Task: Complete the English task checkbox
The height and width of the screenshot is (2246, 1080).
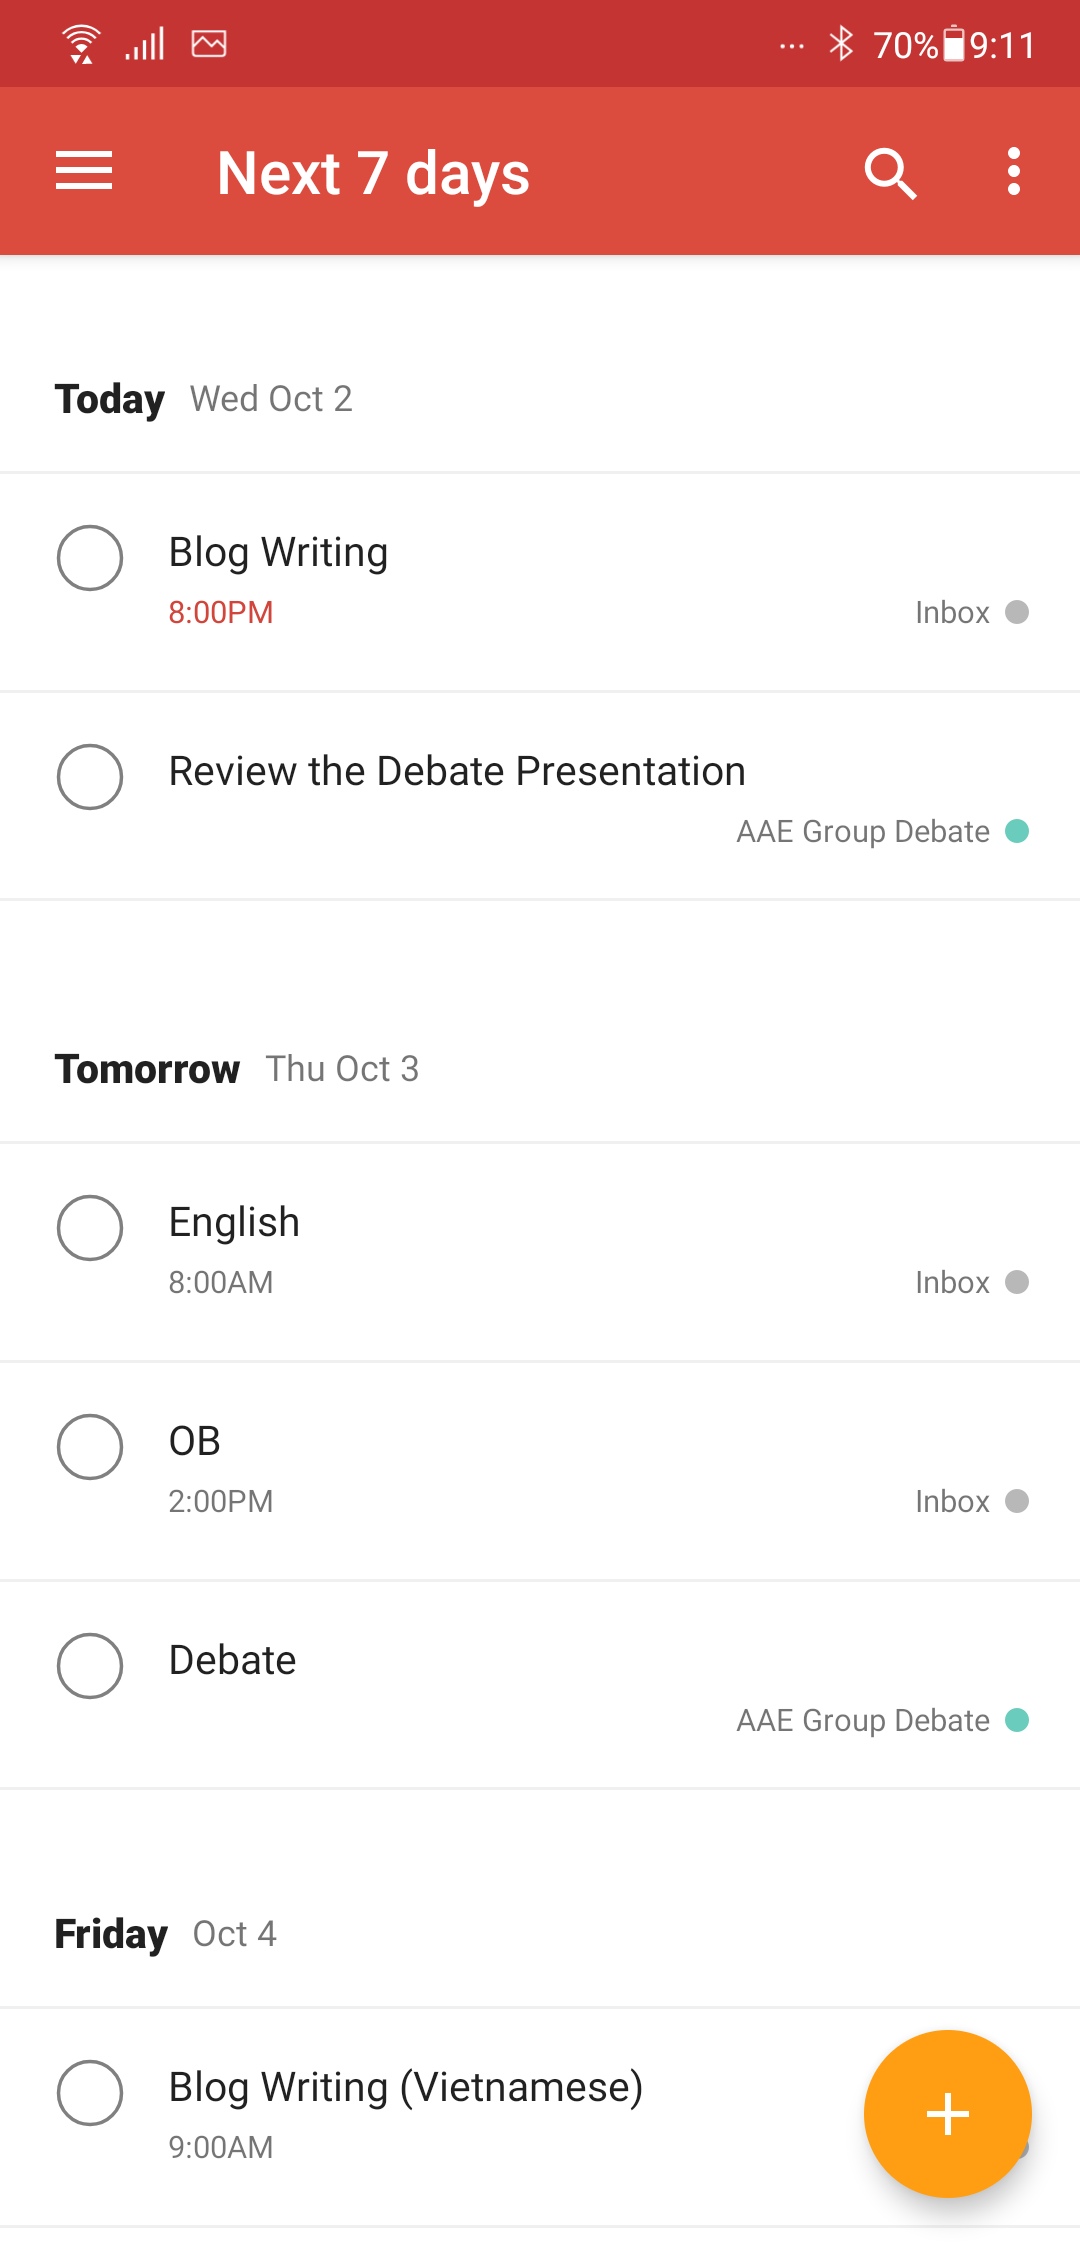Action: click(90, 1227)
